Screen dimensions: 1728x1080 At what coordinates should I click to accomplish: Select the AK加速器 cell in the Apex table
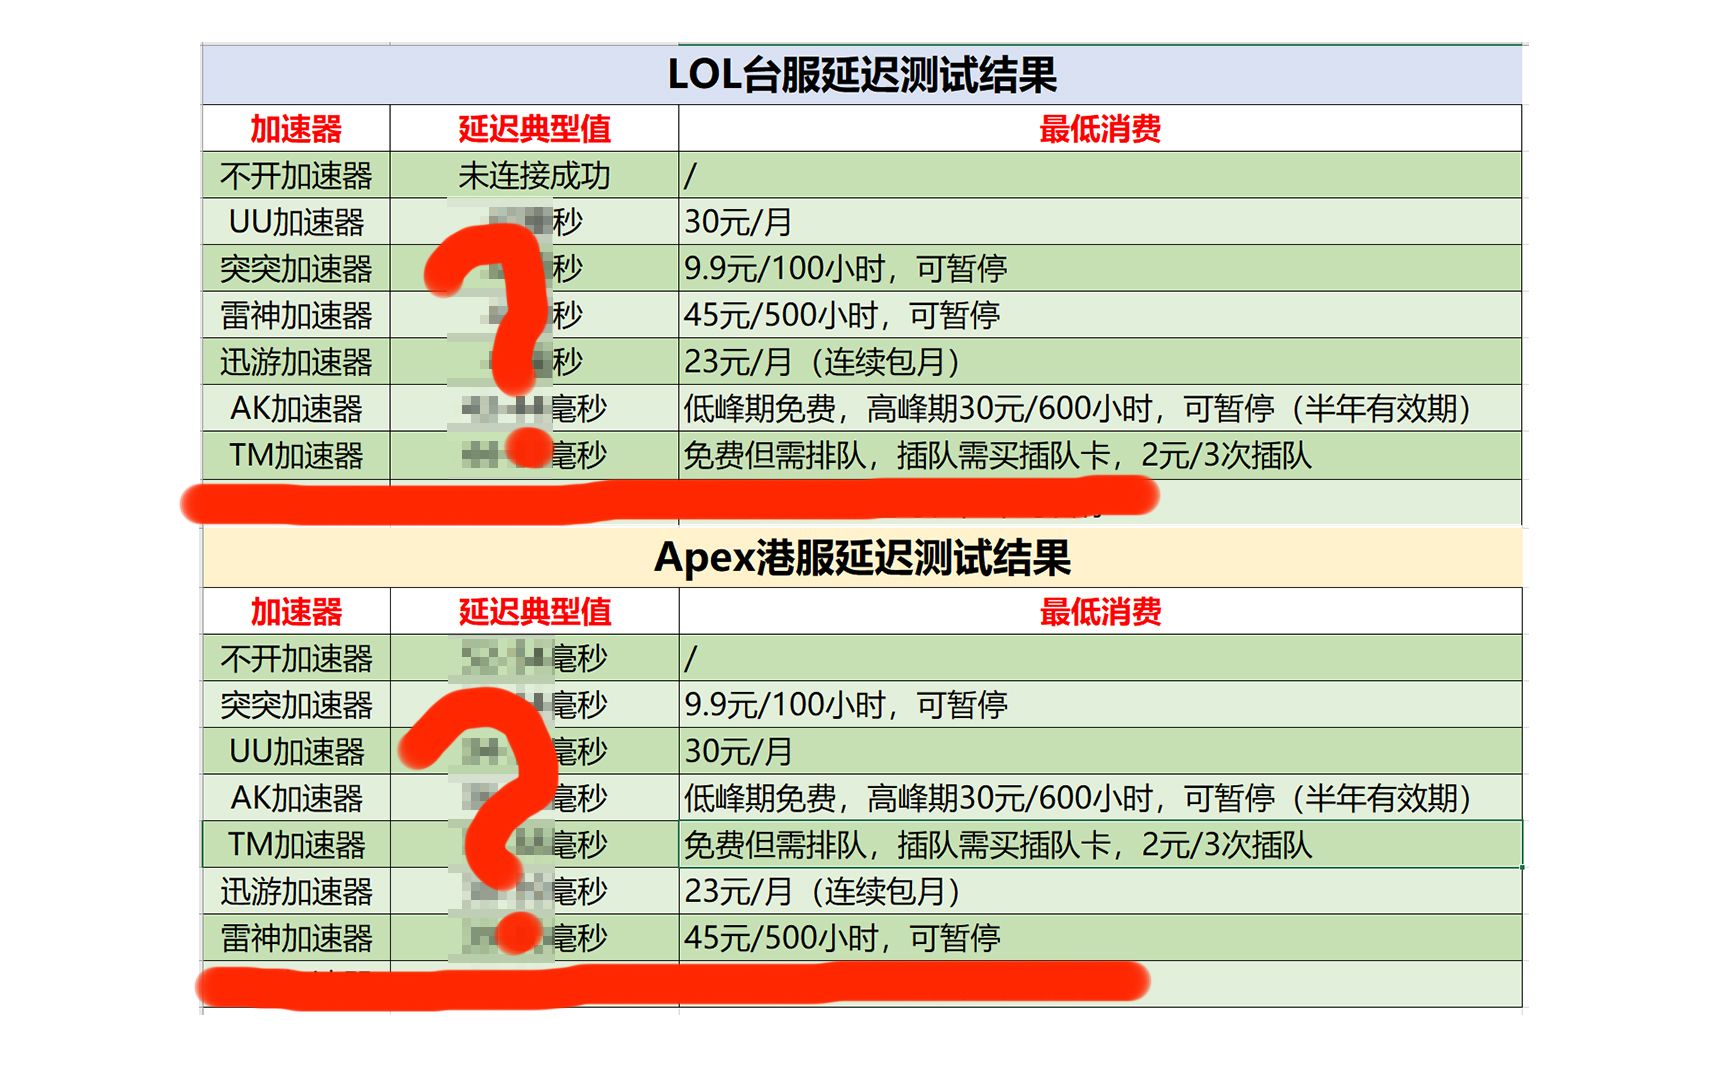pyautogui.click(x=296, y=798)
